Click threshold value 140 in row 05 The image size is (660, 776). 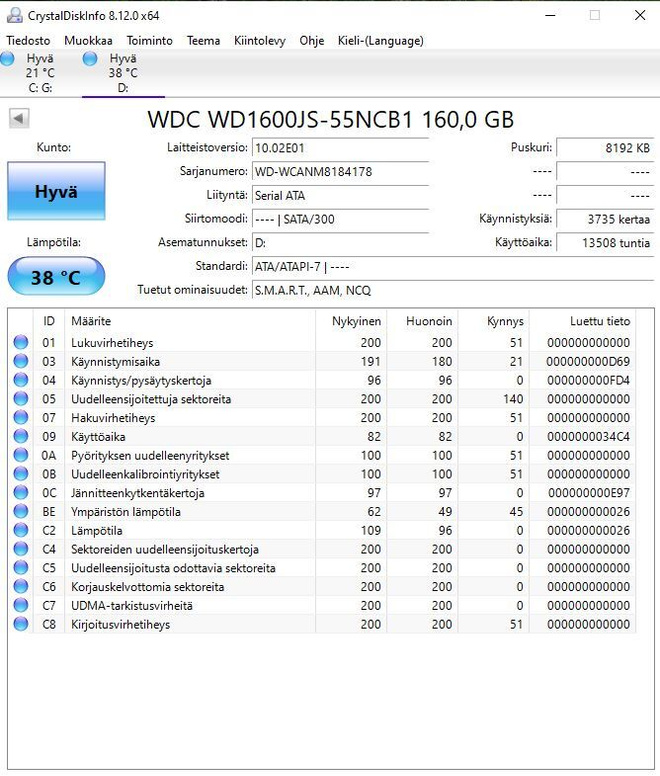[513, 399]
